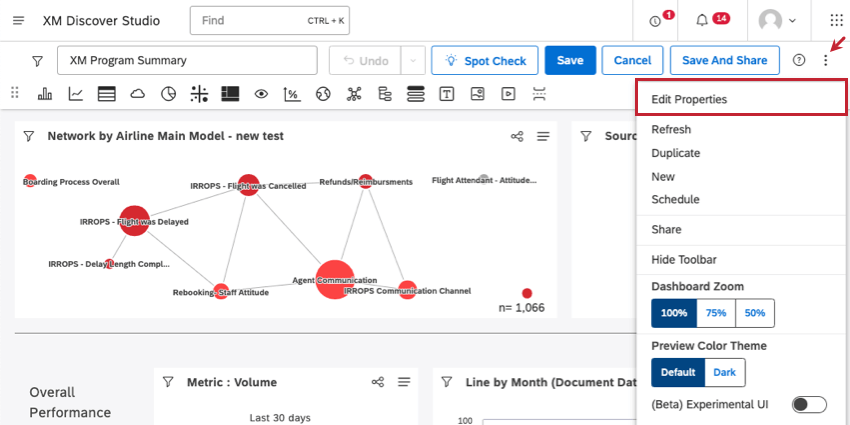Image resolution: width=850 pixels, height=425 pixels.
Task: Select Duplicate in the options menu
Action: [x=675, y=153]
